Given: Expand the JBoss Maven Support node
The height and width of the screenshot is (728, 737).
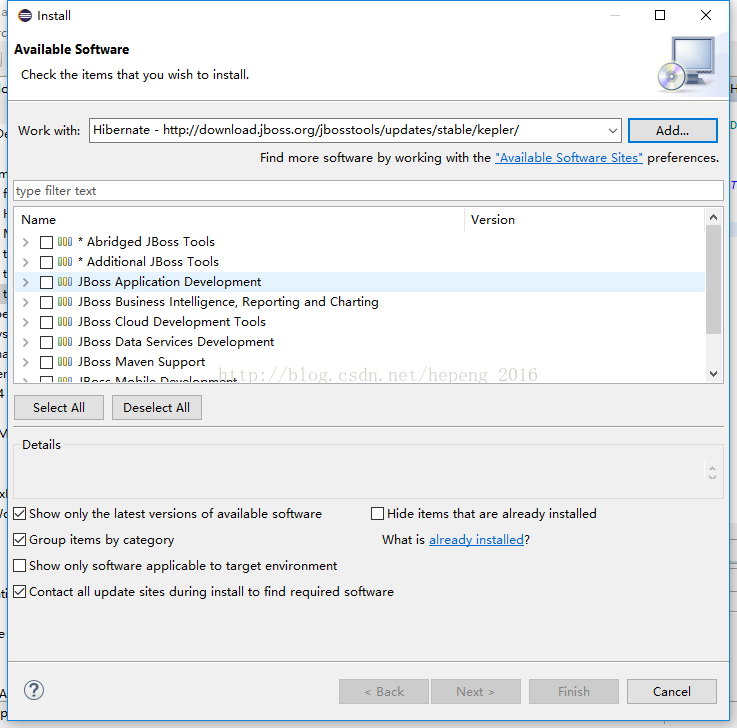Looking at the screenshot, I should tap(26, 362).
